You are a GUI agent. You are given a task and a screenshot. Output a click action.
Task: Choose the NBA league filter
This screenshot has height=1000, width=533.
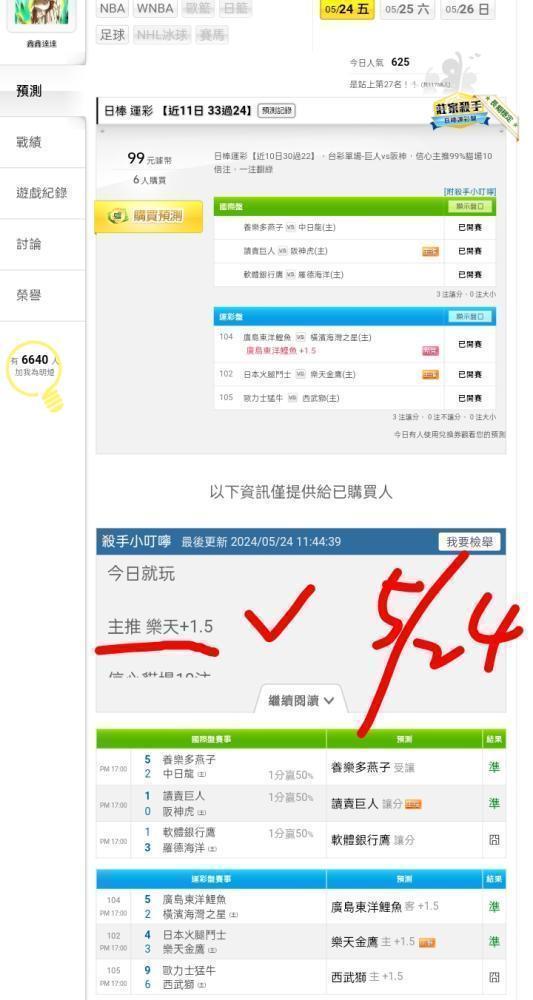pyautogui.click(x=112, y=9)
